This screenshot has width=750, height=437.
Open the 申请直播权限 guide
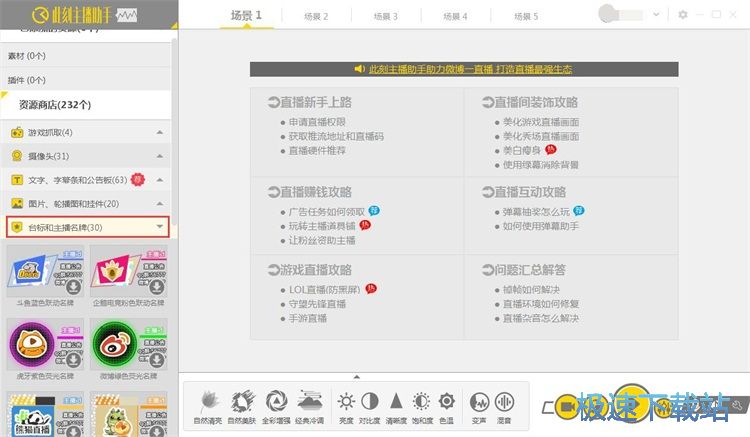[317, 122]
